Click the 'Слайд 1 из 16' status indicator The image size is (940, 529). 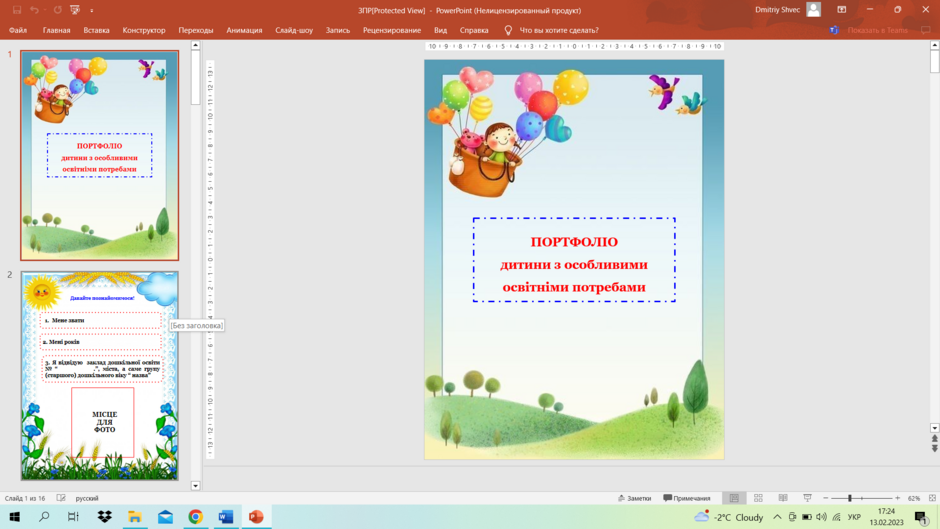[25, 498]
